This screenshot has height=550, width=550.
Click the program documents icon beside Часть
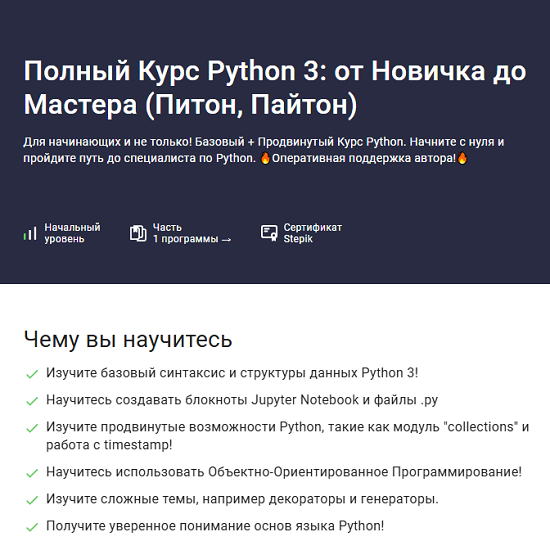(138, 233)
